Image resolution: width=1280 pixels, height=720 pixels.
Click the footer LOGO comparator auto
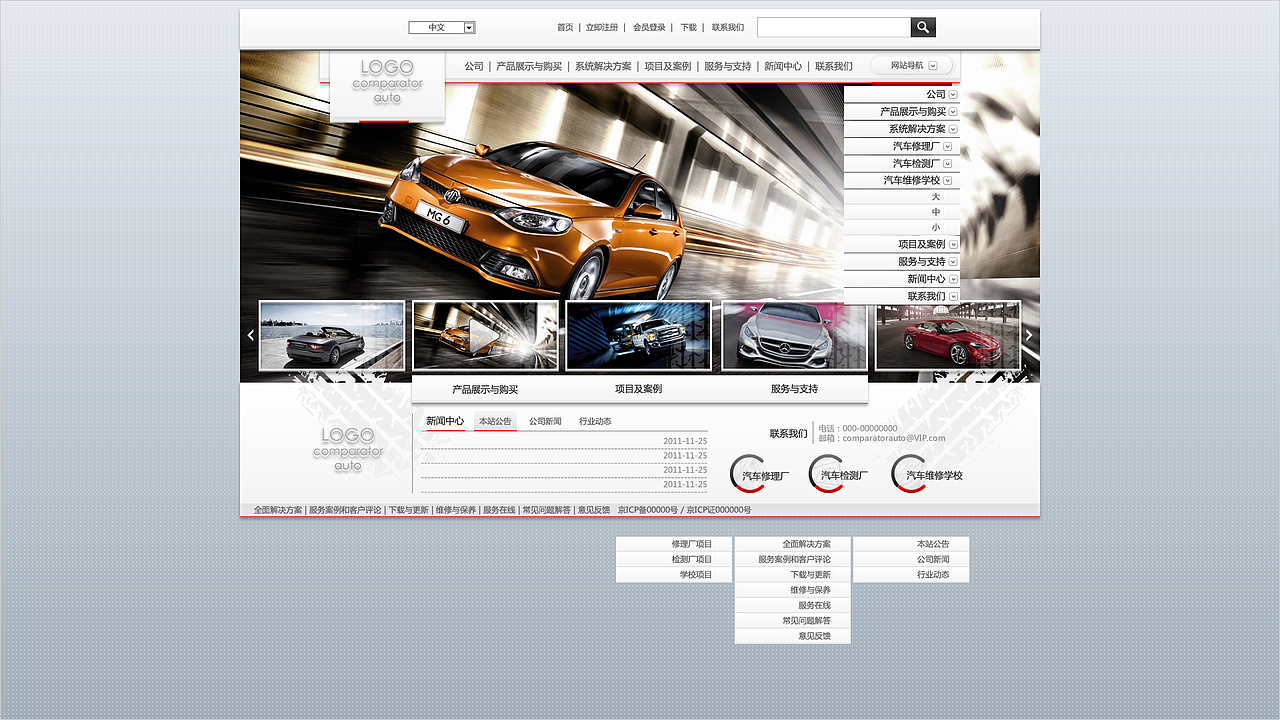pos(348,449)
